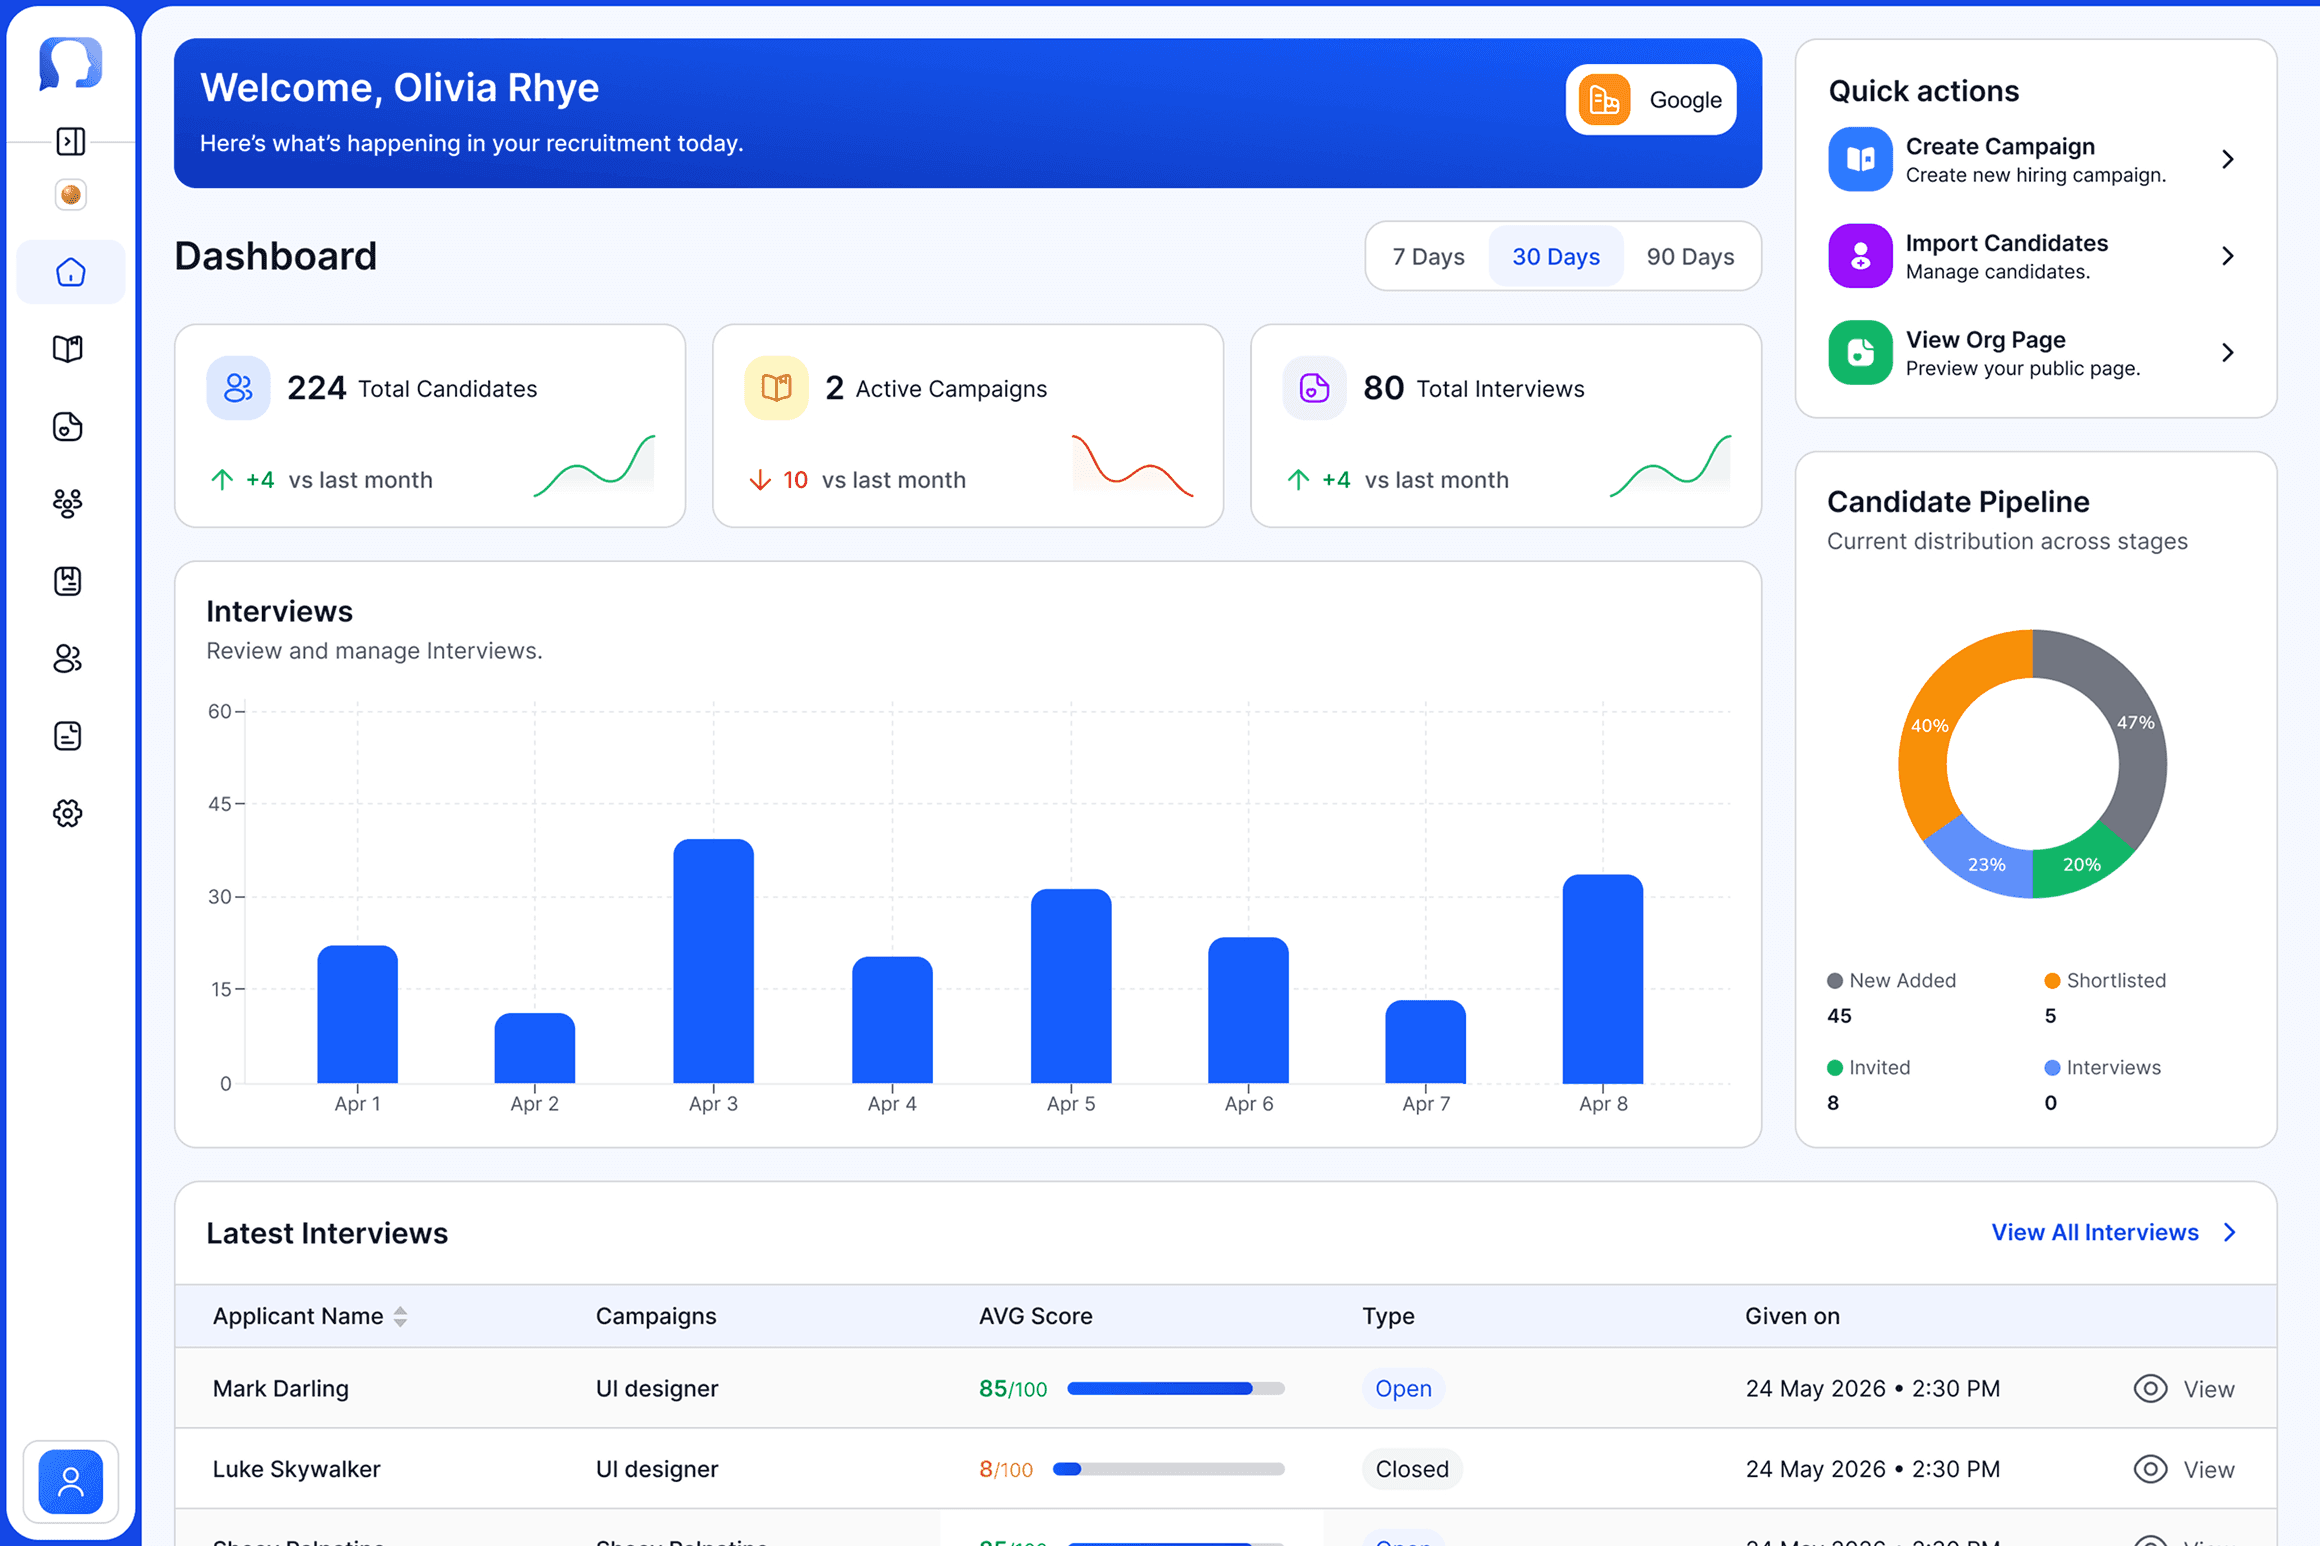Click the Total Interviews card icon

[1314, 388]
